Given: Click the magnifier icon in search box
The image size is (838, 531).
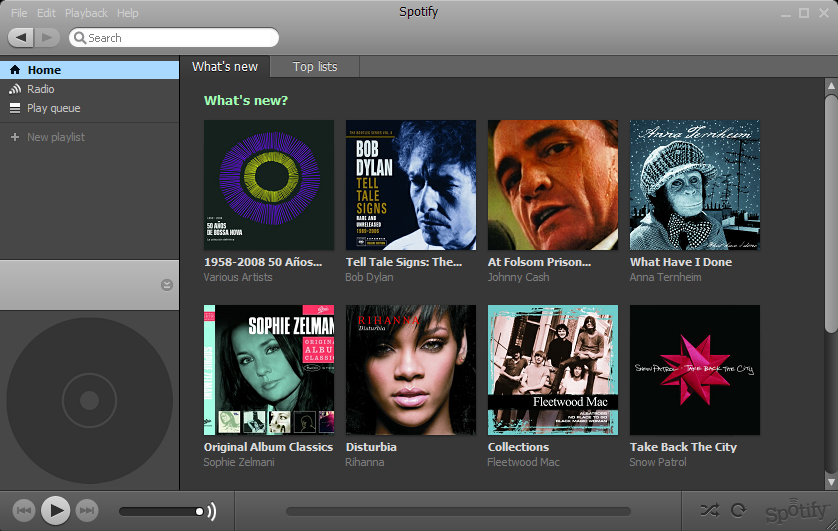Looking at the screenshot, I should coord(80,38).
